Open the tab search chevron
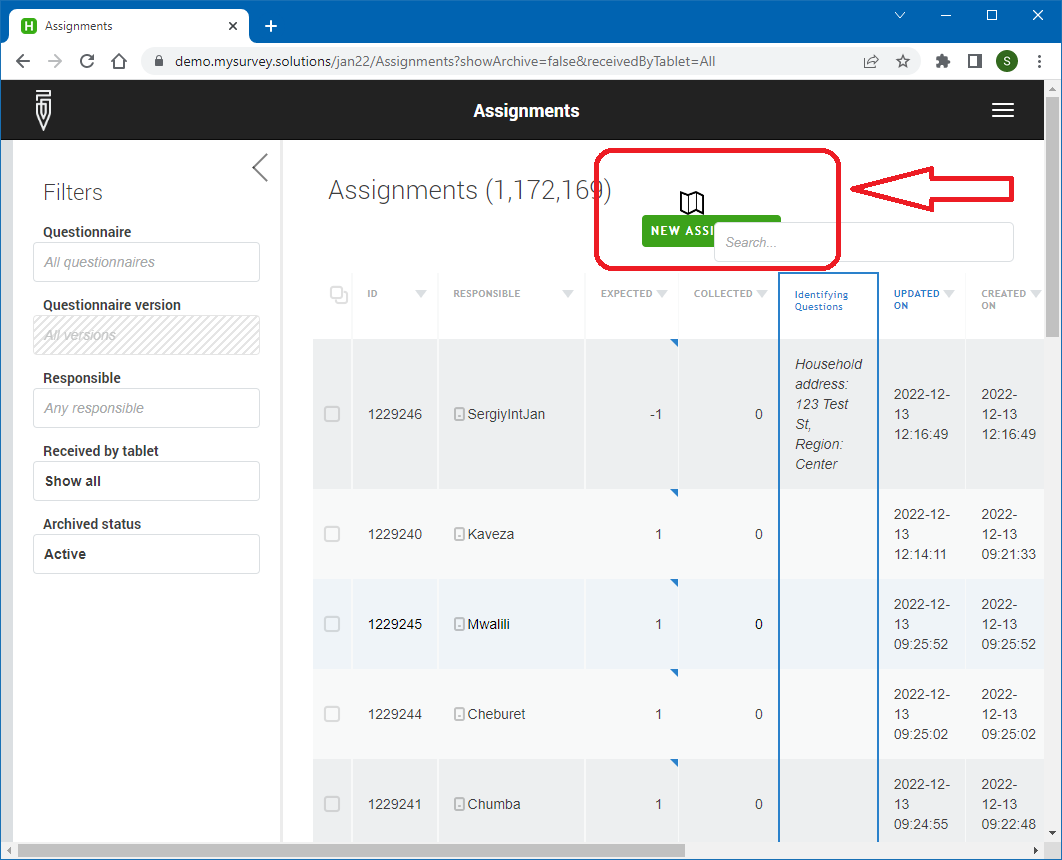The width and height of the screenshot is (1062, 860). 900,15
